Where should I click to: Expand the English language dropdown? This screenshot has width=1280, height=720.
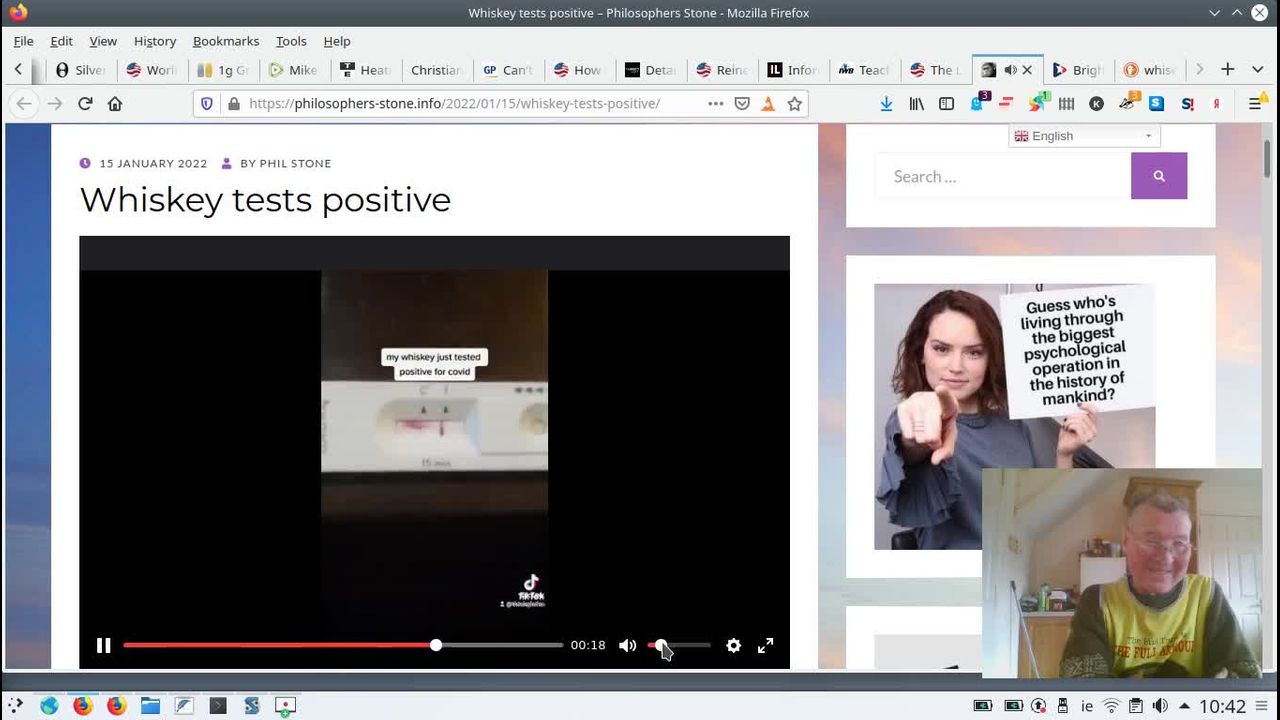(x=1084, y=136)
